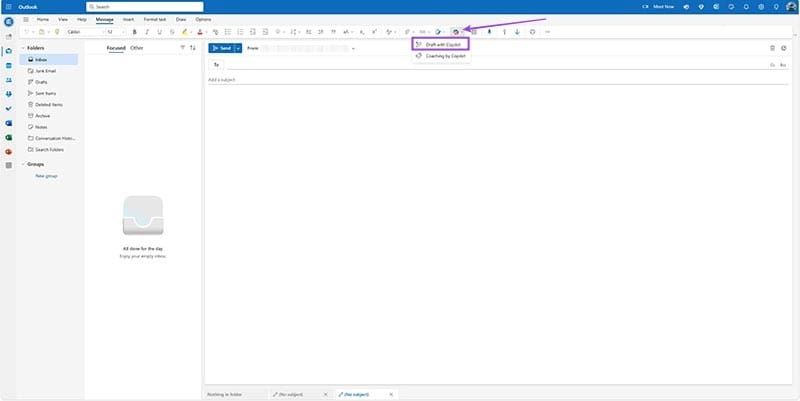Toggle the hamburger navigation pane button

[26, 19]
